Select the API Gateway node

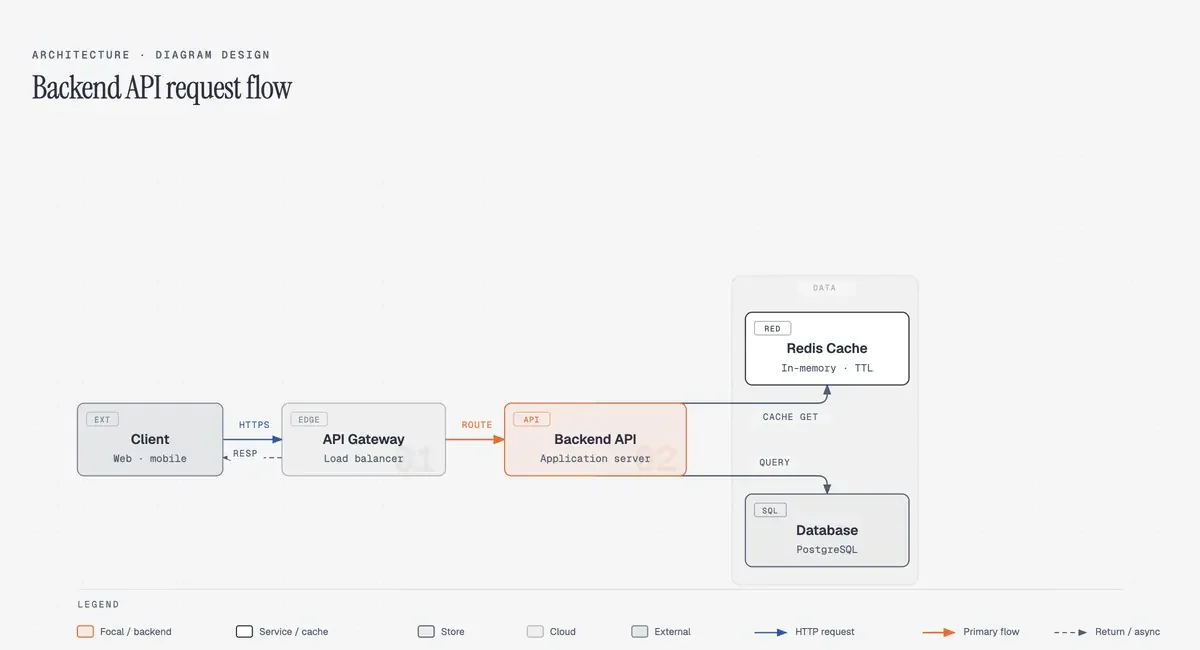pos(364,439)
